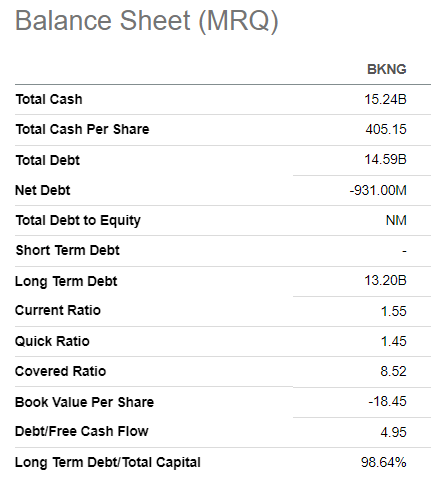Screen dimensions: 431x477
Task: Click the Long Term Debt/Total Capital label
Action: pos(108,462)
